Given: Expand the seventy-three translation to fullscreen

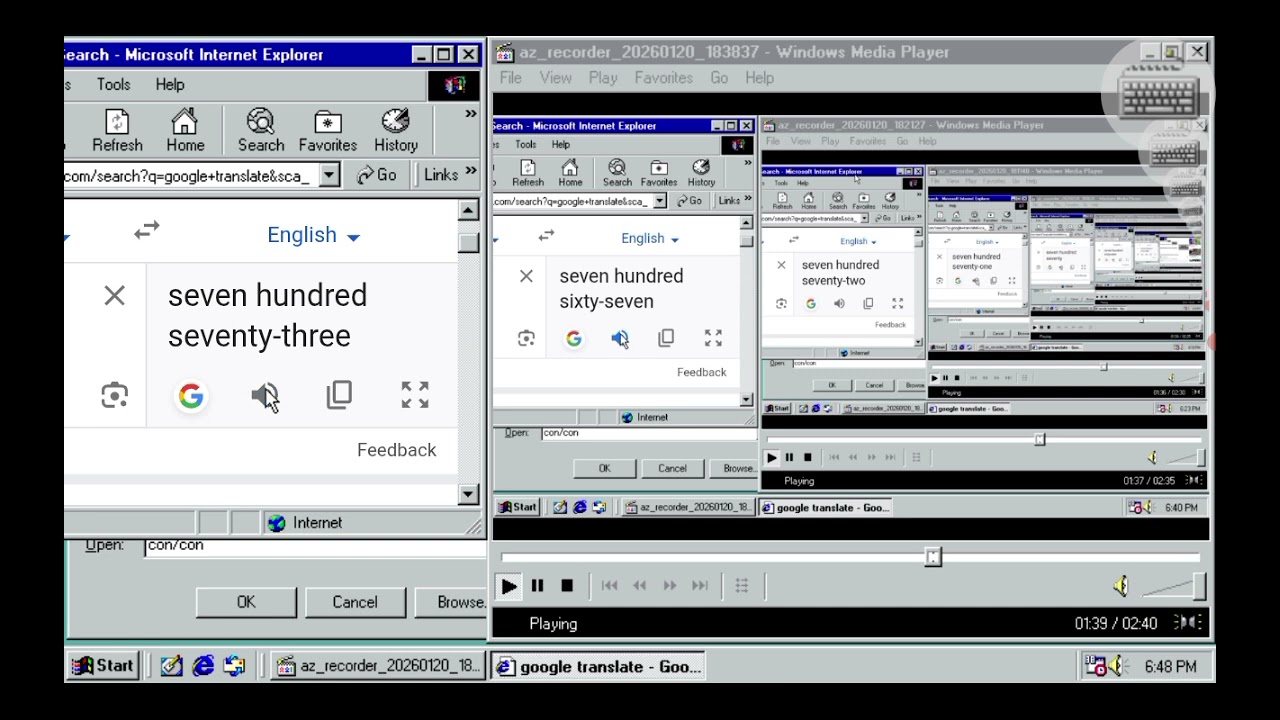Looking at the screenshot, I should click(x=415, y=395).
